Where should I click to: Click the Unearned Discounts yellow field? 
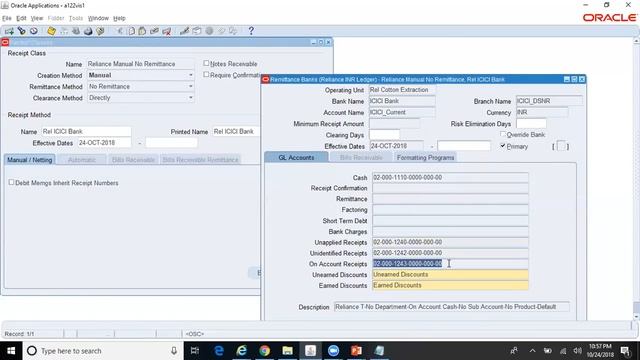pos(450,275)
